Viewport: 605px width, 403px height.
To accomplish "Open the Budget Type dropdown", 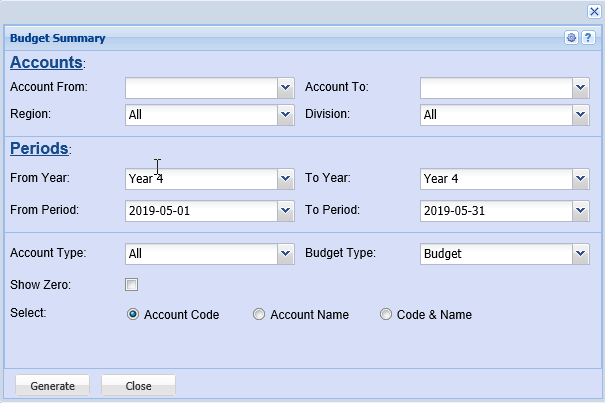I will tap(581, 254).
